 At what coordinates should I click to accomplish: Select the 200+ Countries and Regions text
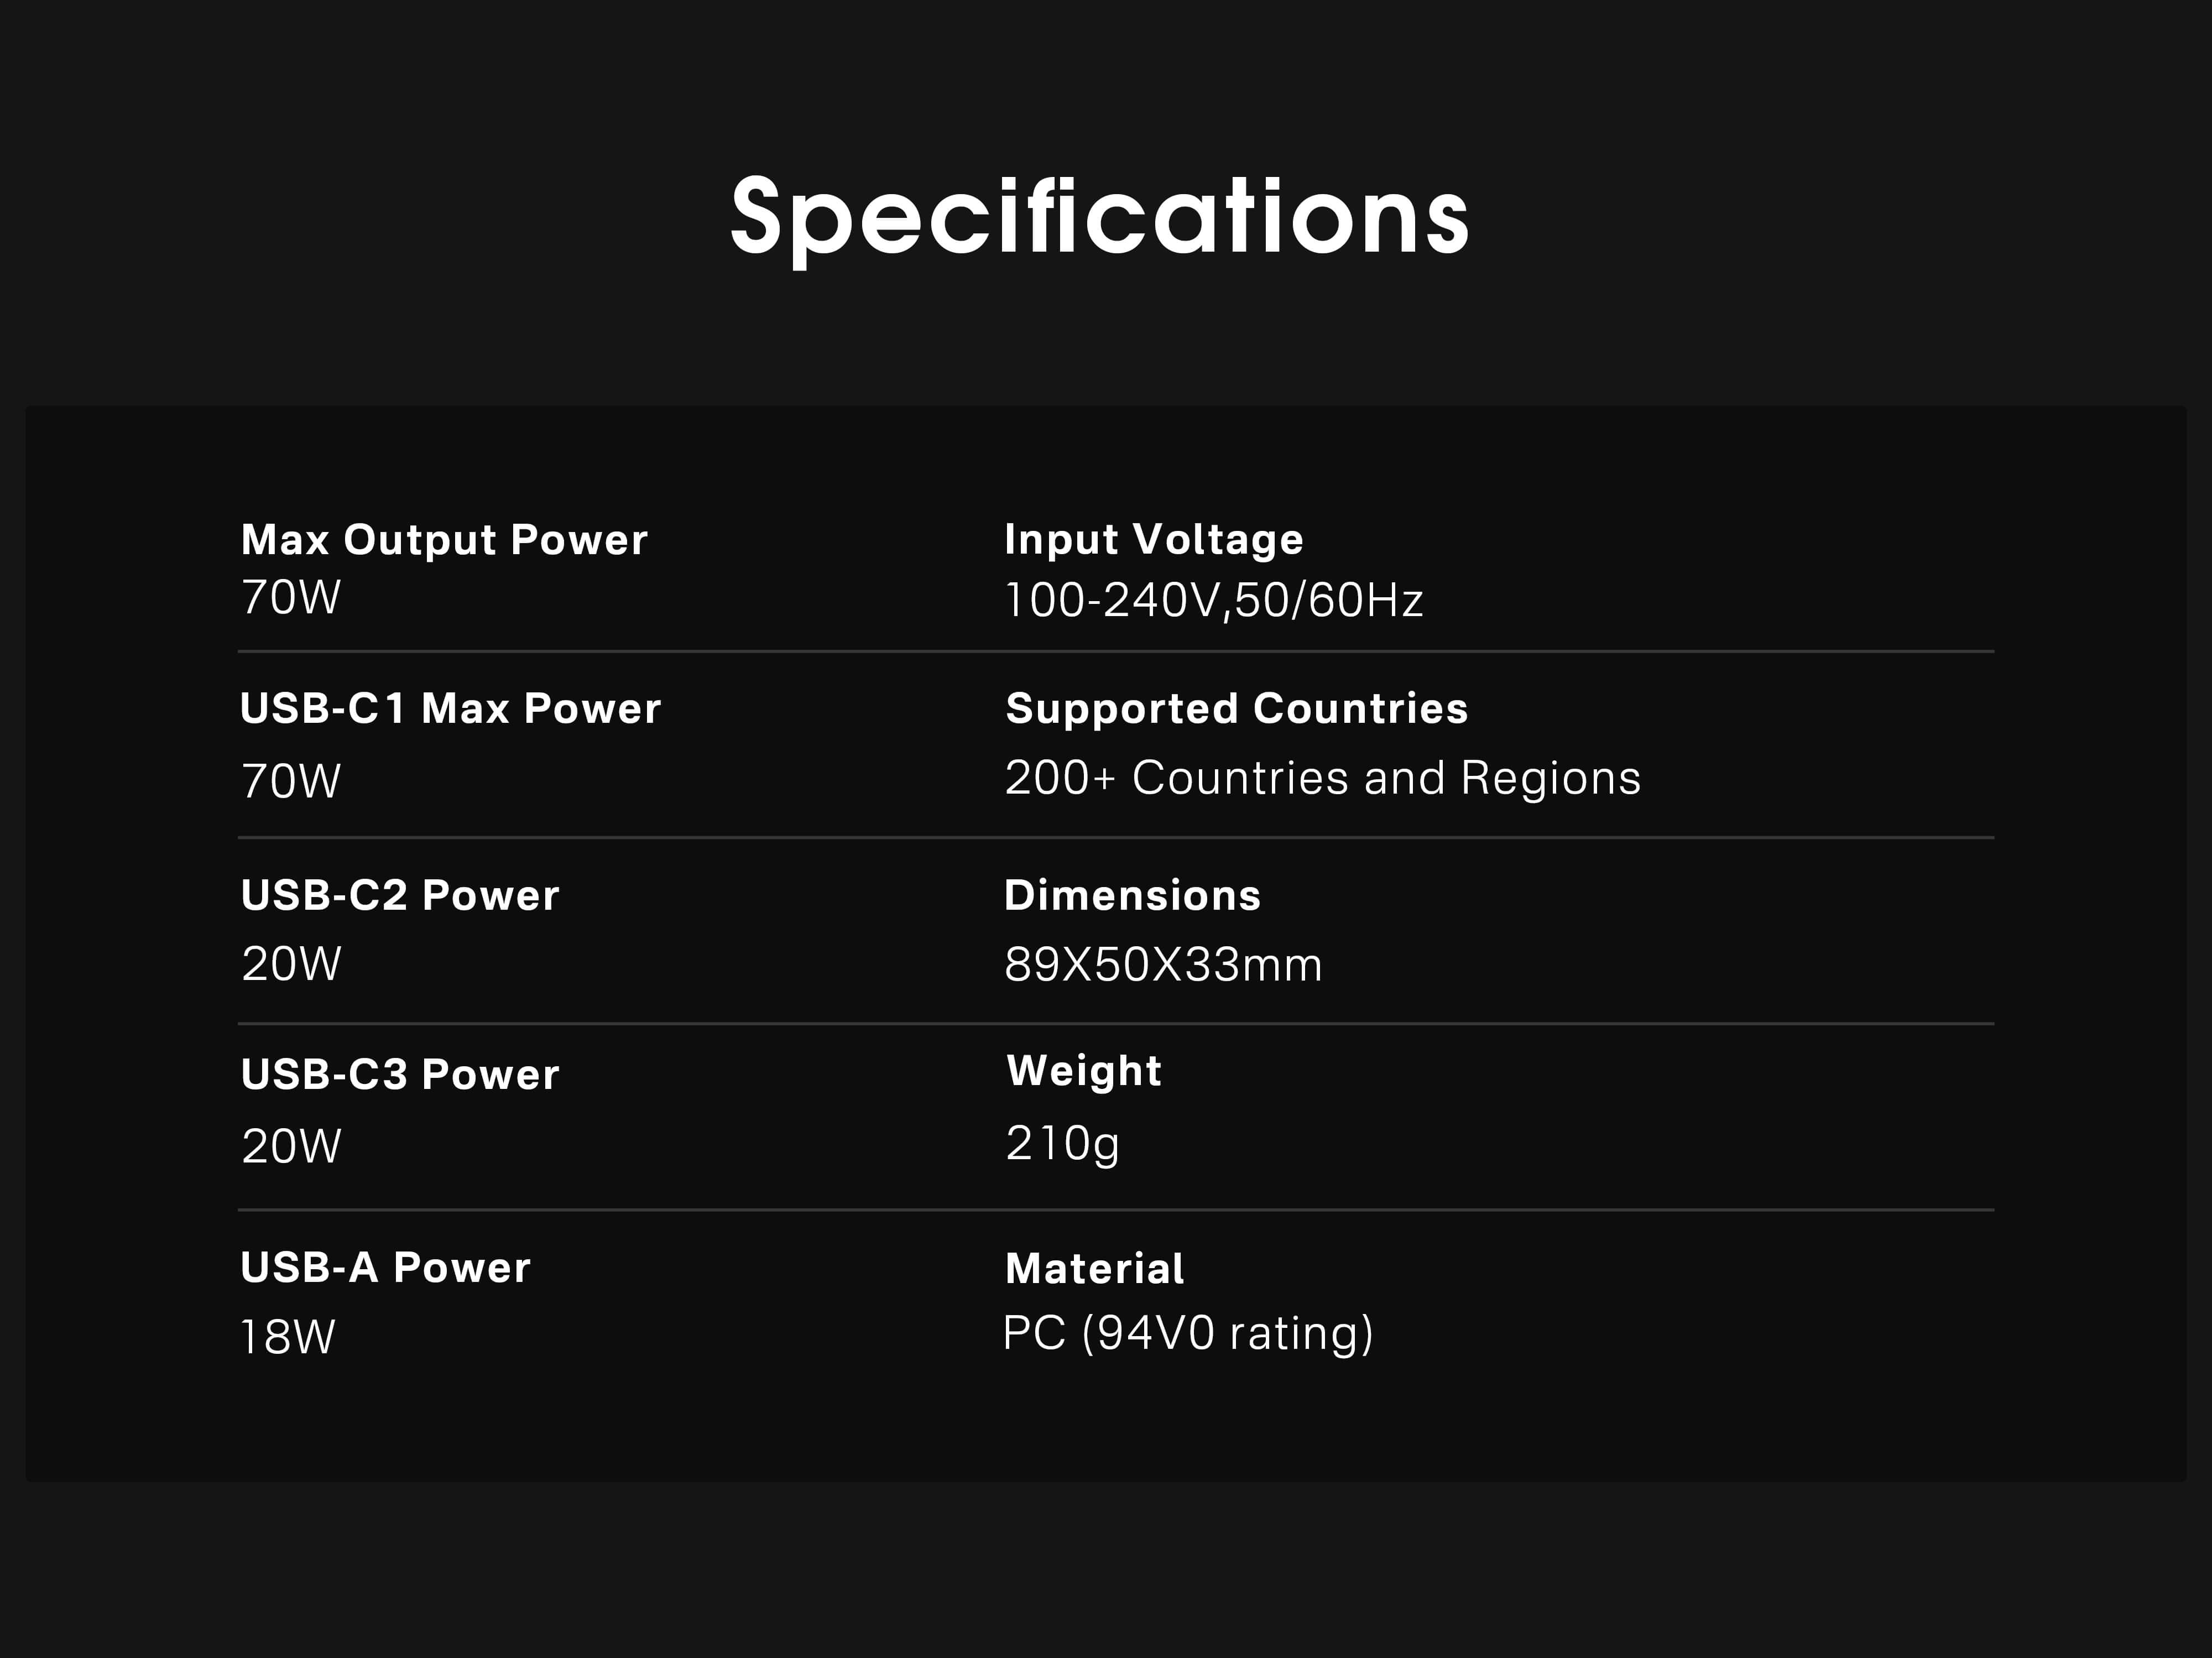pyautogui.click(x=1322, y=778)
